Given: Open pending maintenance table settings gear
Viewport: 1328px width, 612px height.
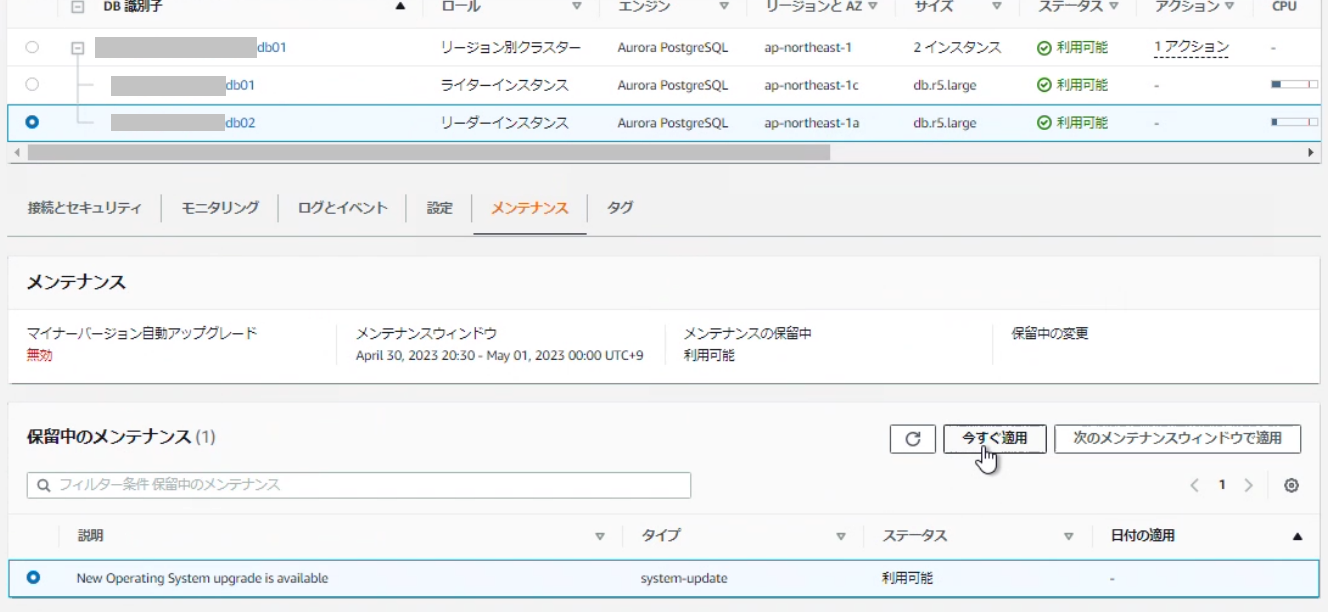Looking at the screenshot, I should (x=1291, y=485).
